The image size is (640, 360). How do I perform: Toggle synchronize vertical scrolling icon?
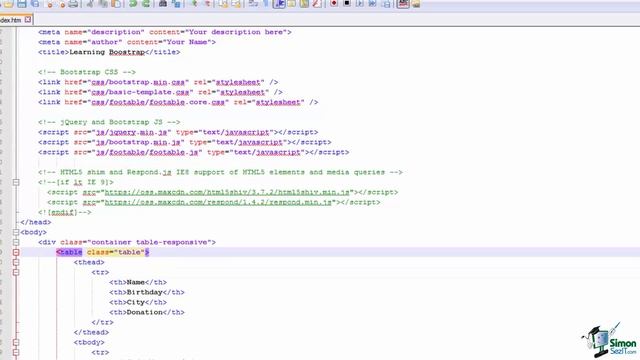tap(223, 4)
